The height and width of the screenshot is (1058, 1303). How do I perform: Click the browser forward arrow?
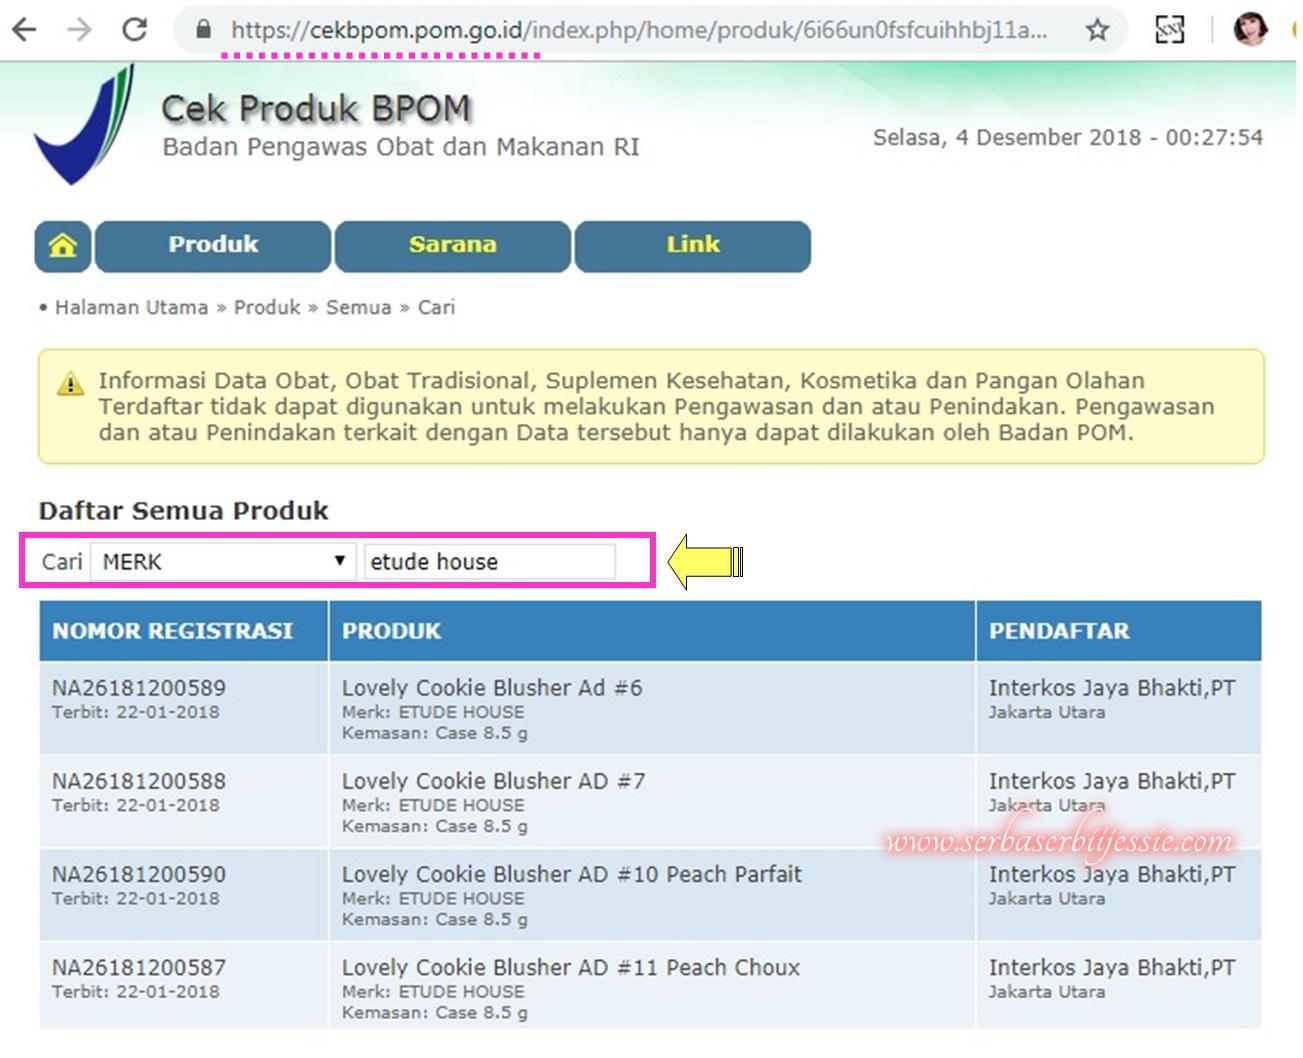pos(79,29)
